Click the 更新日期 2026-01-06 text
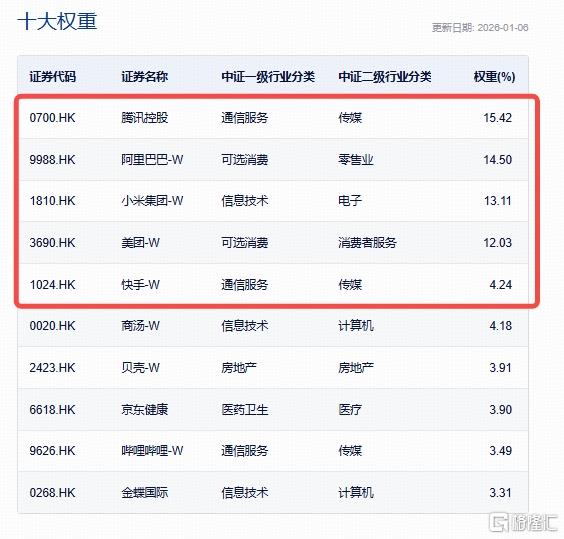 (480, 28)
